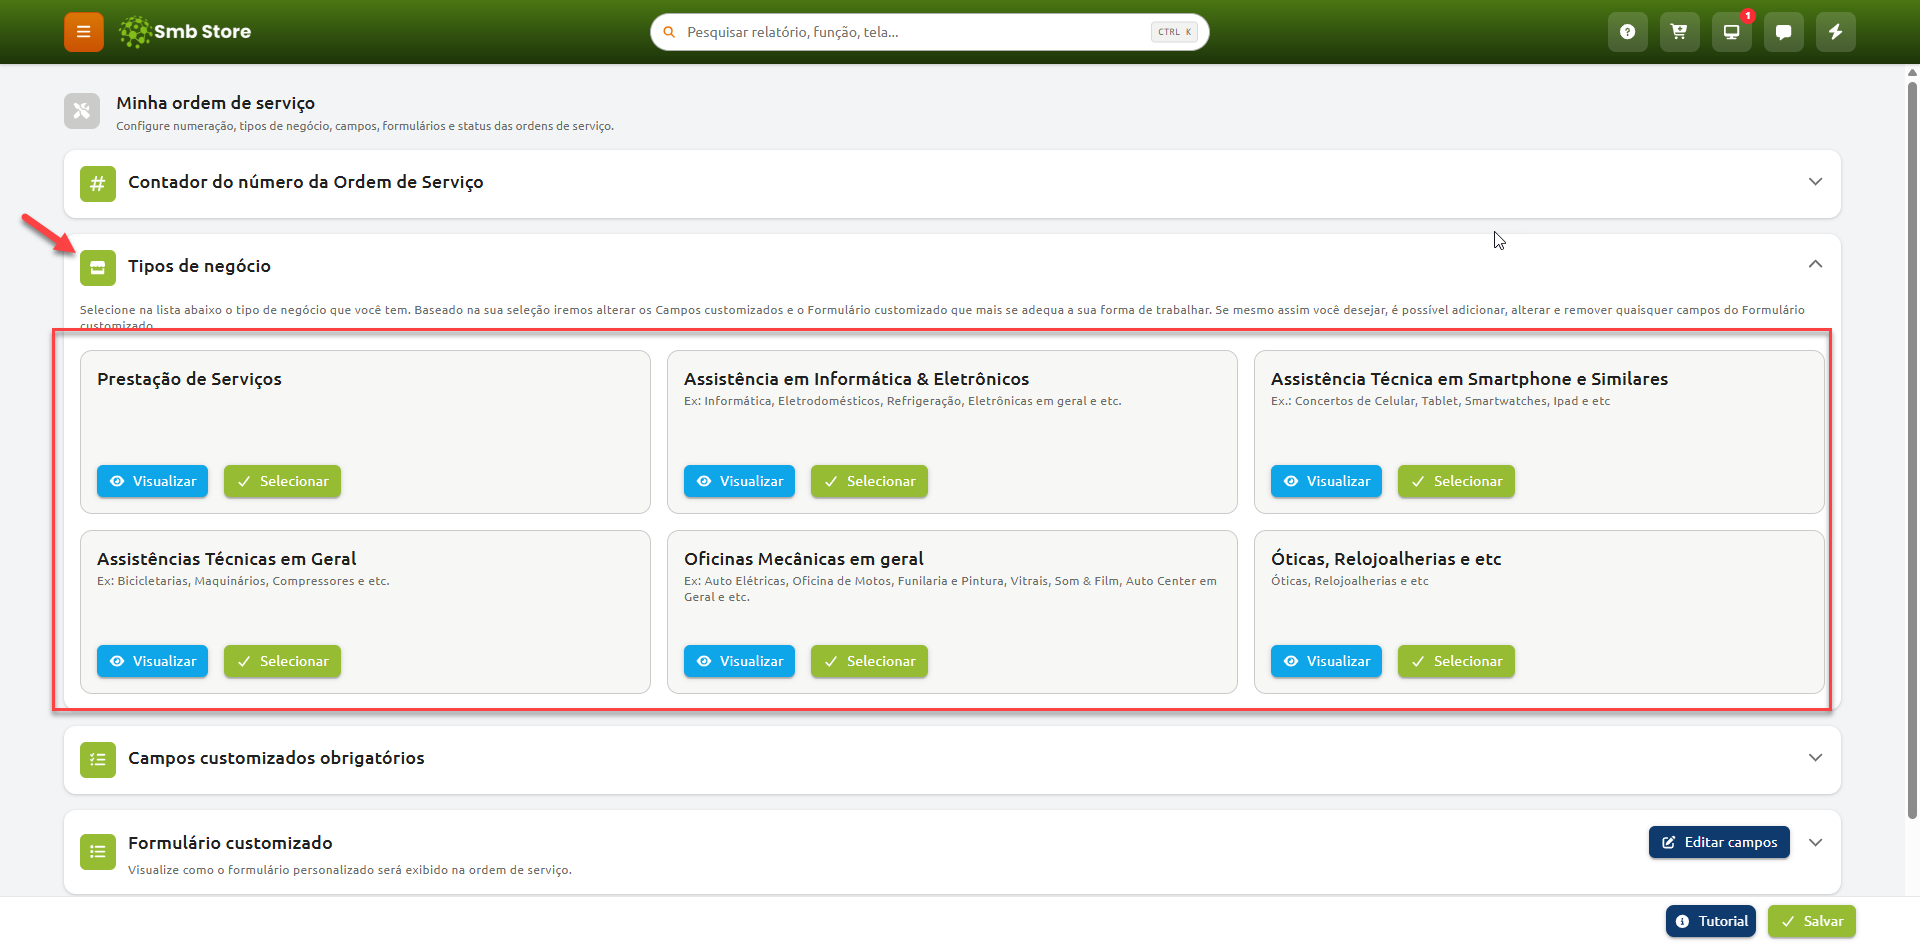
Task: Visualizar Assistência Técnica em Smartphone e Similares
Action: [x=1326, y=481]
